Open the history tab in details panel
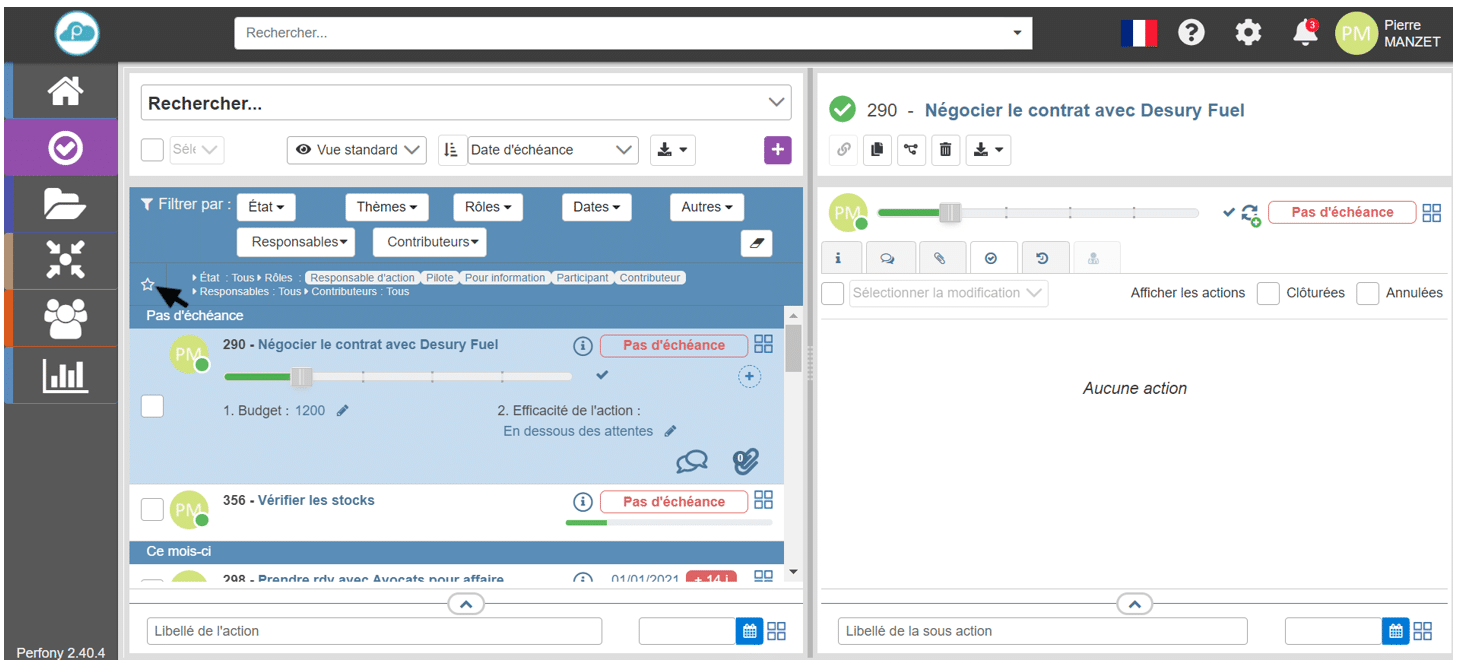This screenshot has height=664, width=1462. pos(1042,258)
